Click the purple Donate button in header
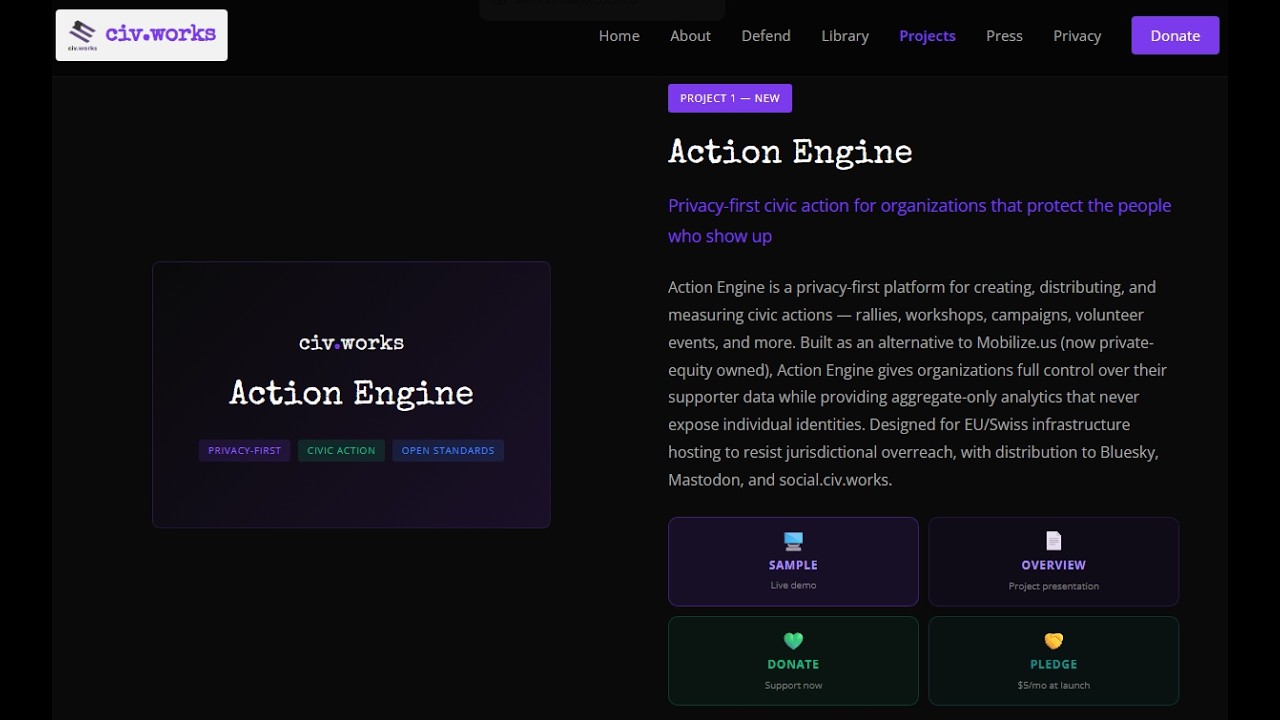This screenshot has height=720, width=1280. click(x=1175, y=35)
